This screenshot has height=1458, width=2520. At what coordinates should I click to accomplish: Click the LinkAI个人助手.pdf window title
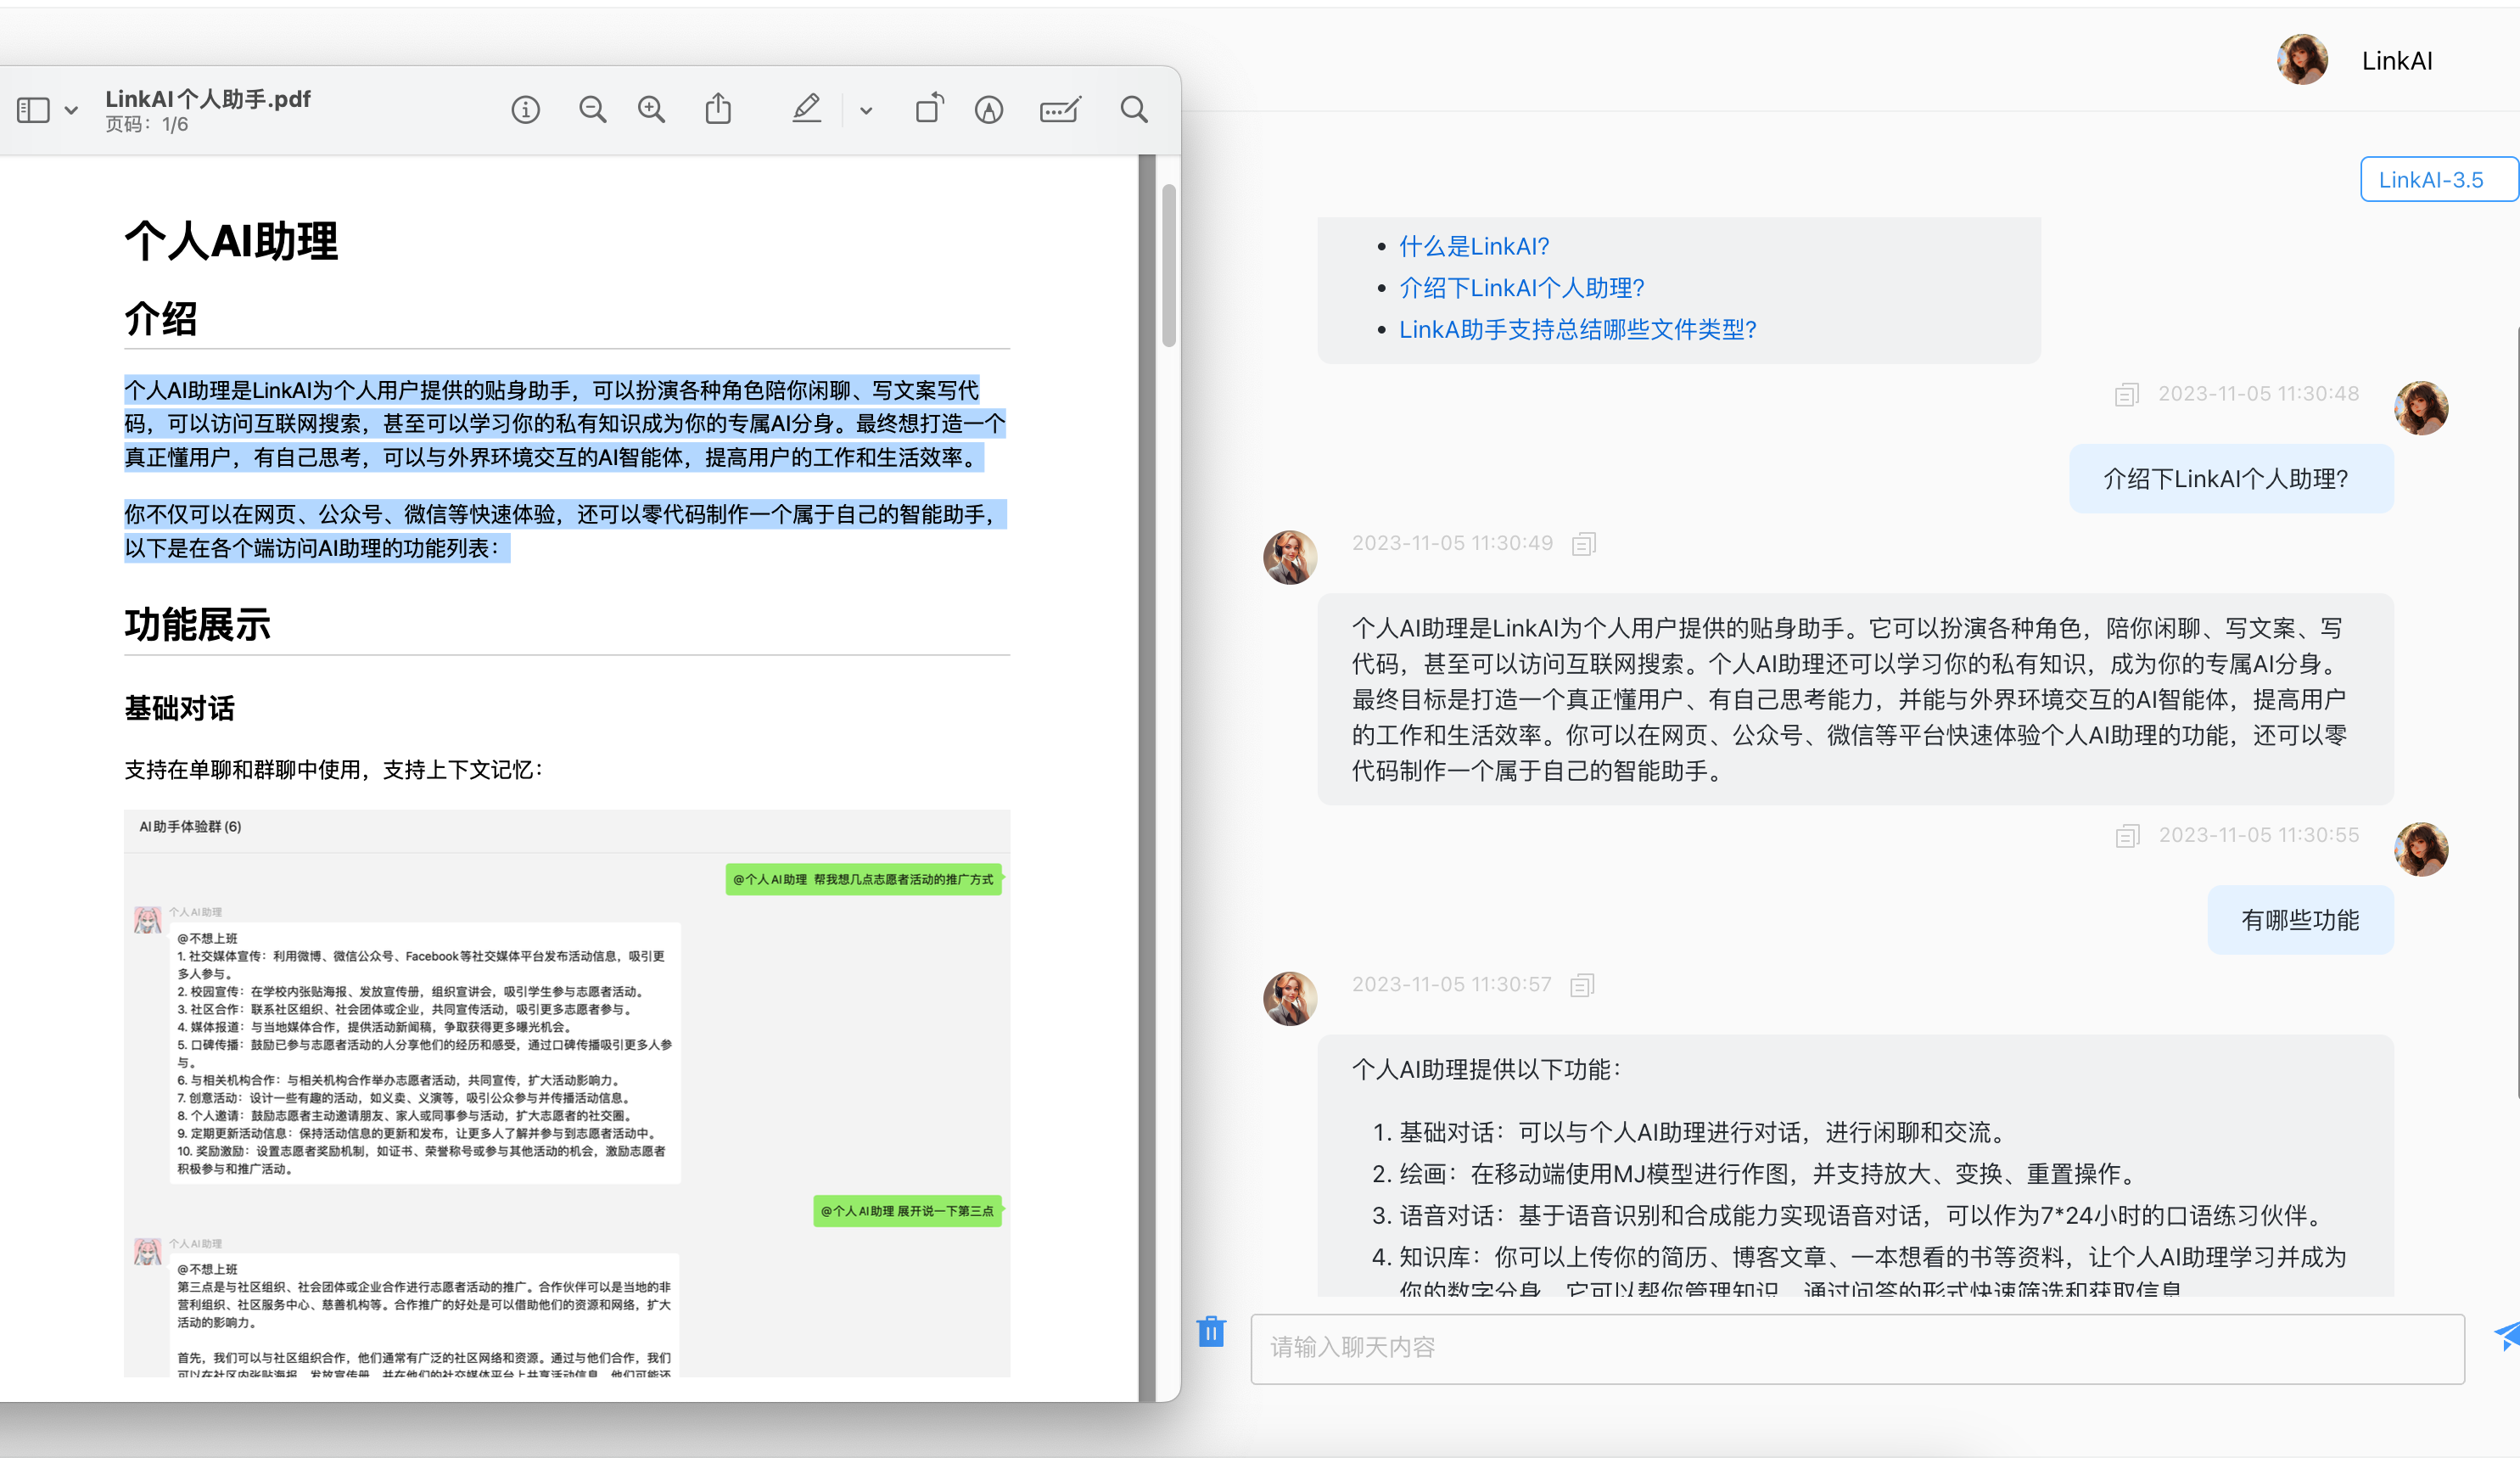pyautogui.click(x=208, y=98)
